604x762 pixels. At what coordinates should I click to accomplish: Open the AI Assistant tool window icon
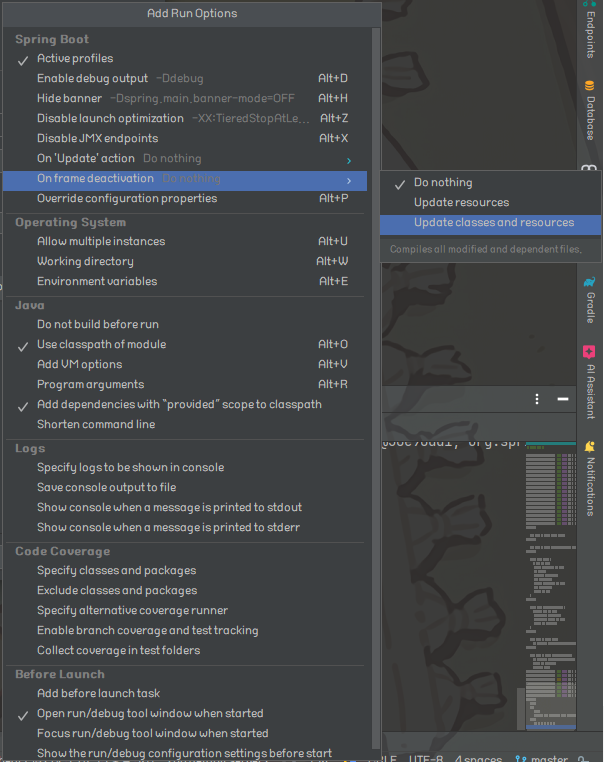pyautogui.click(x=589, y=351)
